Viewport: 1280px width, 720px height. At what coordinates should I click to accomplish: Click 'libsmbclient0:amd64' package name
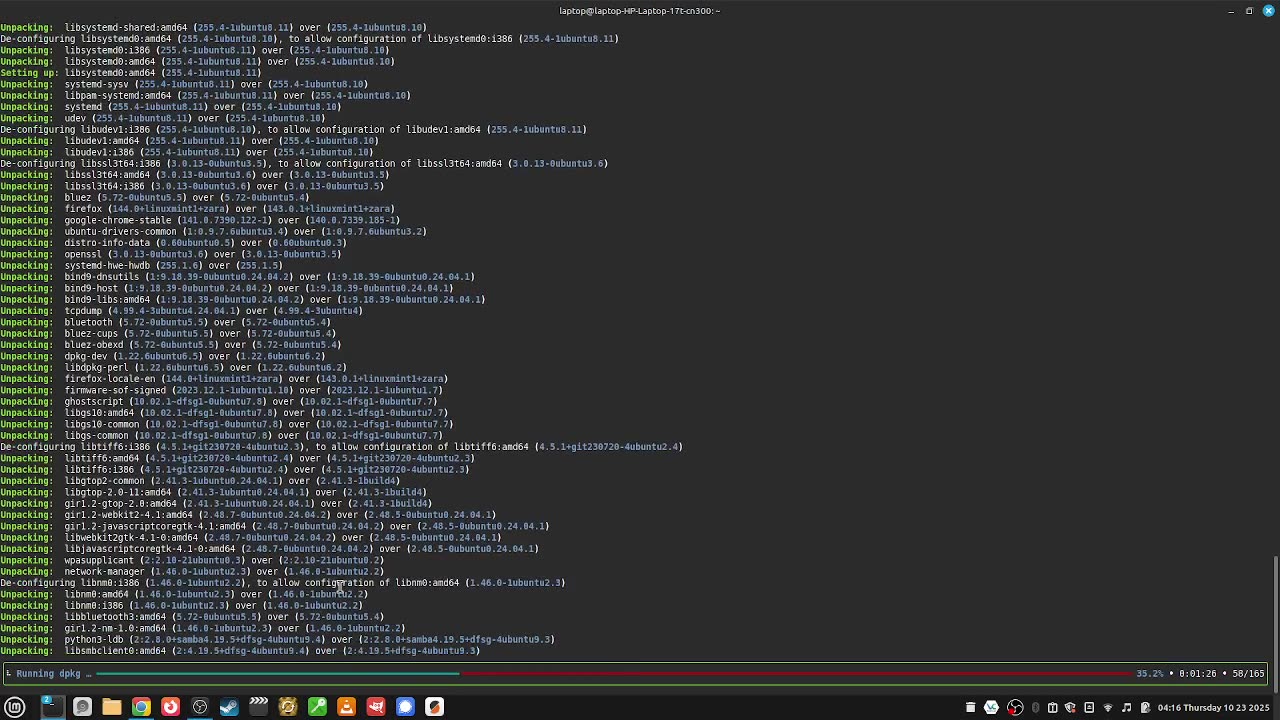click(116, 651)
